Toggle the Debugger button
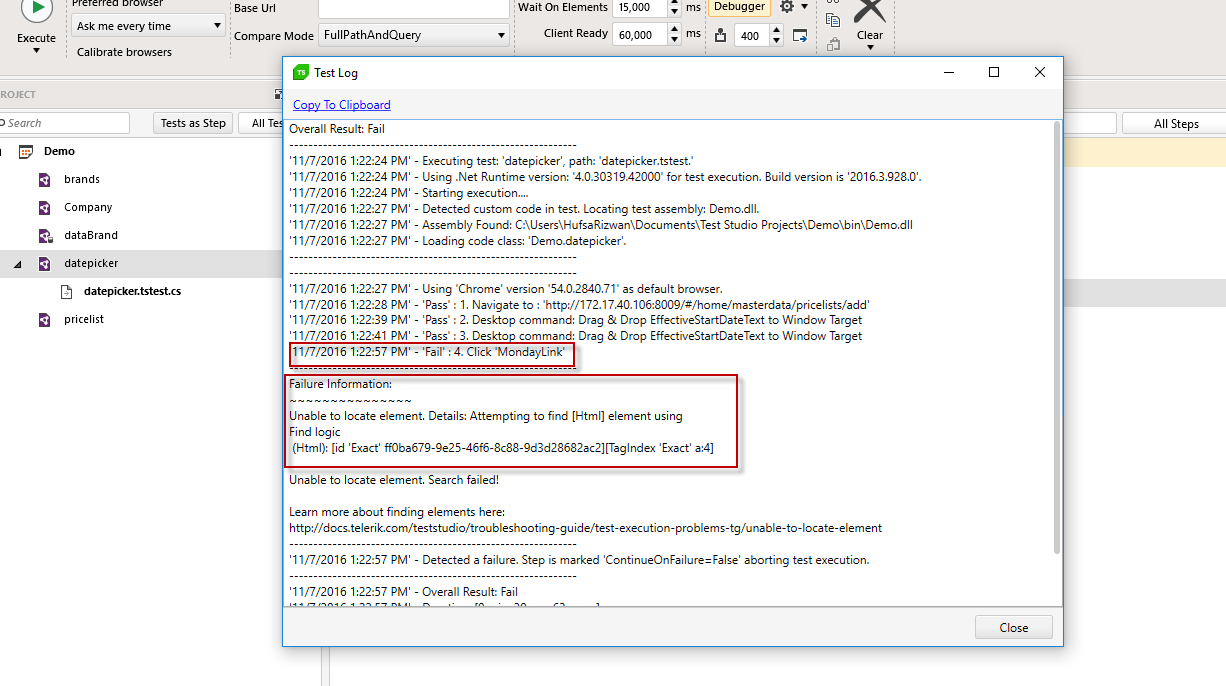Viewport: 1226px width, 686px height. tap(740, 7)
